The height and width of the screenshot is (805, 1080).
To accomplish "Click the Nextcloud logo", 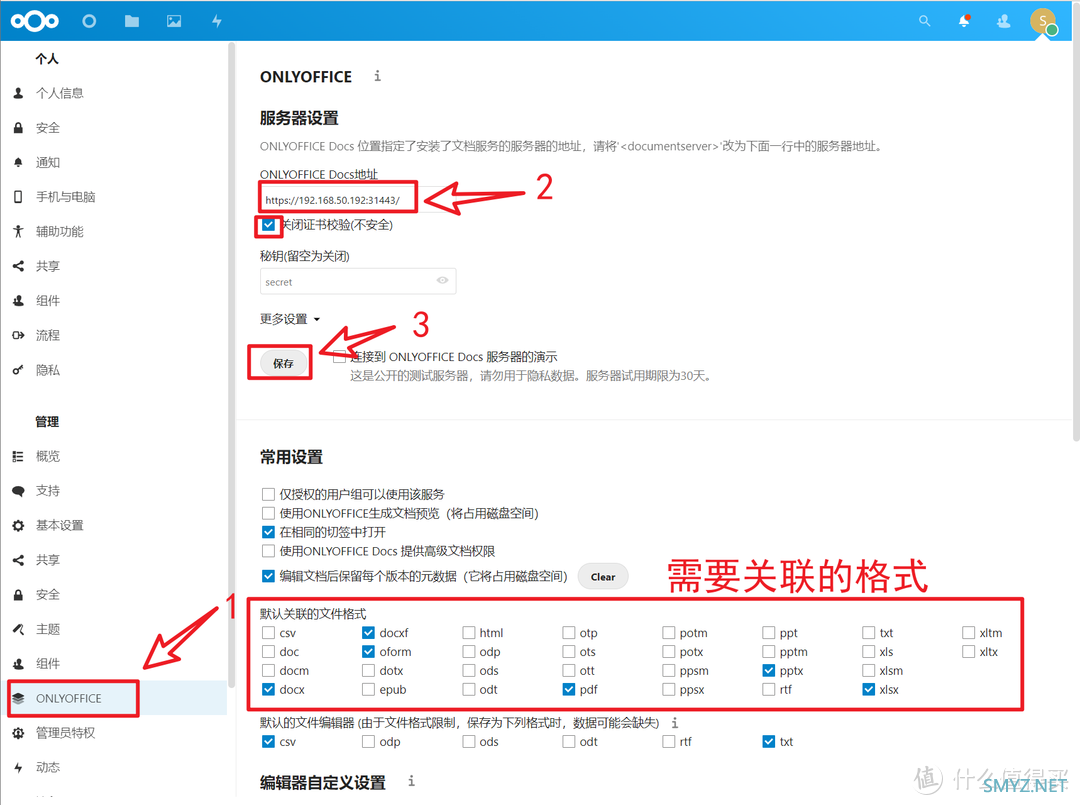I will coord(34,21).
